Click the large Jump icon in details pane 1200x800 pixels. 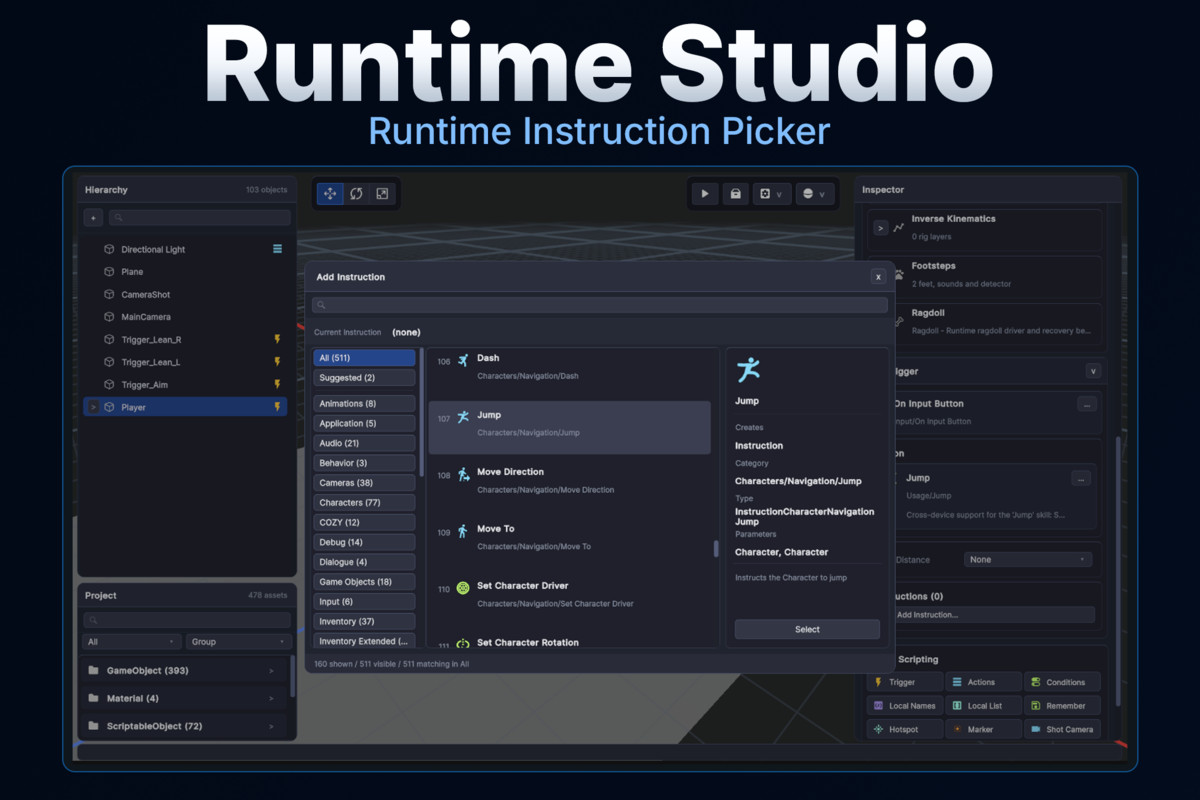click(748, 370)
